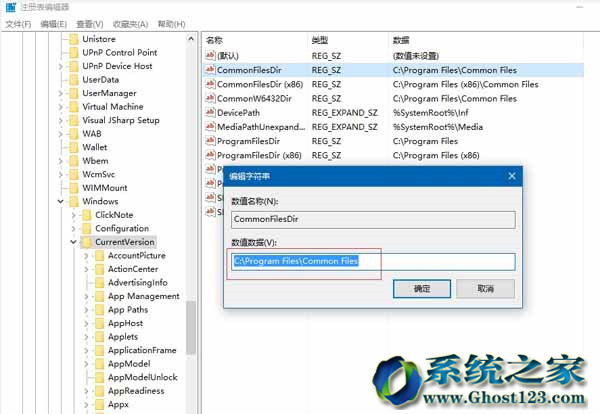Click the AppModelUnlock folder icon
Image resolution: width=600 pixels, height=414 pixels.
[99, 377]
